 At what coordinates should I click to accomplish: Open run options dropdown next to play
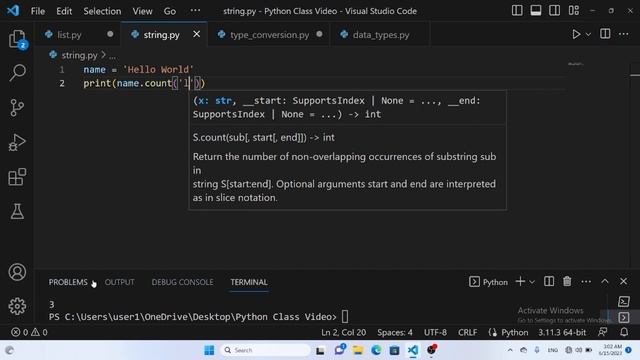588,35
